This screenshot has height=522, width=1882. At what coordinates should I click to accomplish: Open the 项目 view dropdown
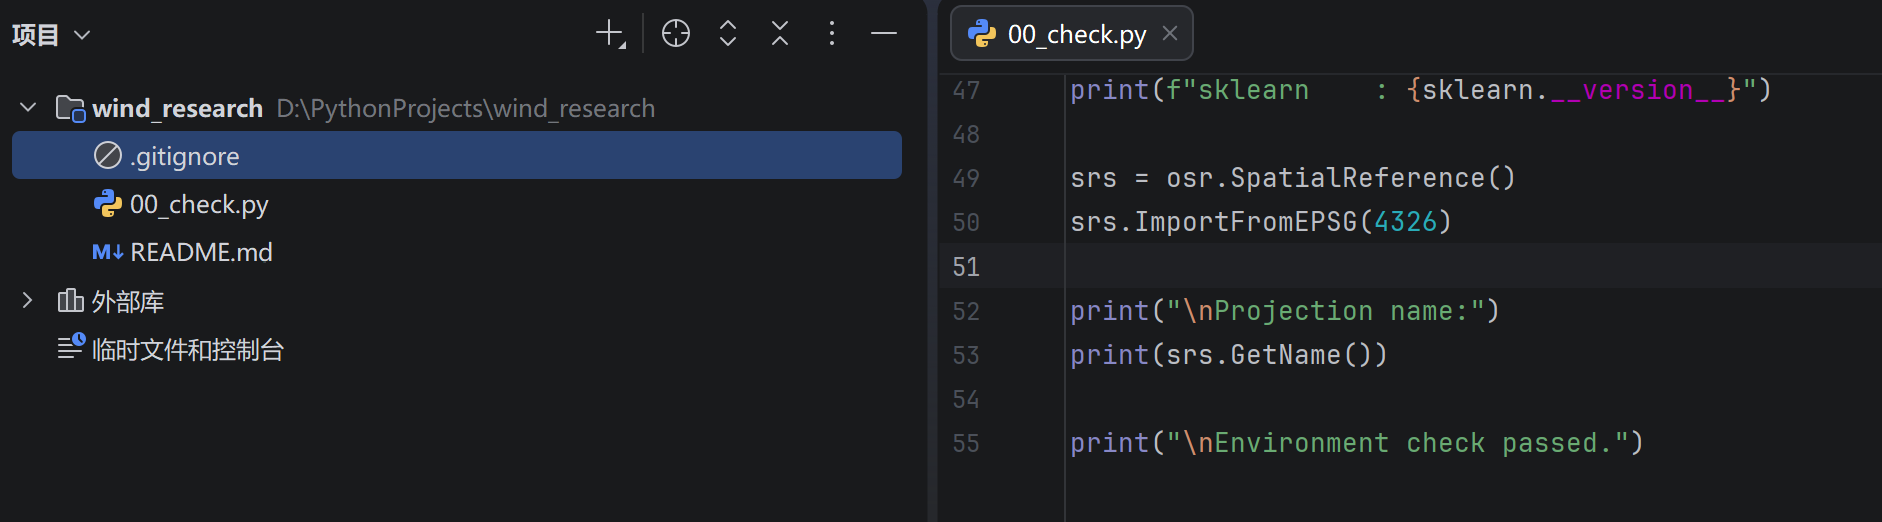pos(51,35)
